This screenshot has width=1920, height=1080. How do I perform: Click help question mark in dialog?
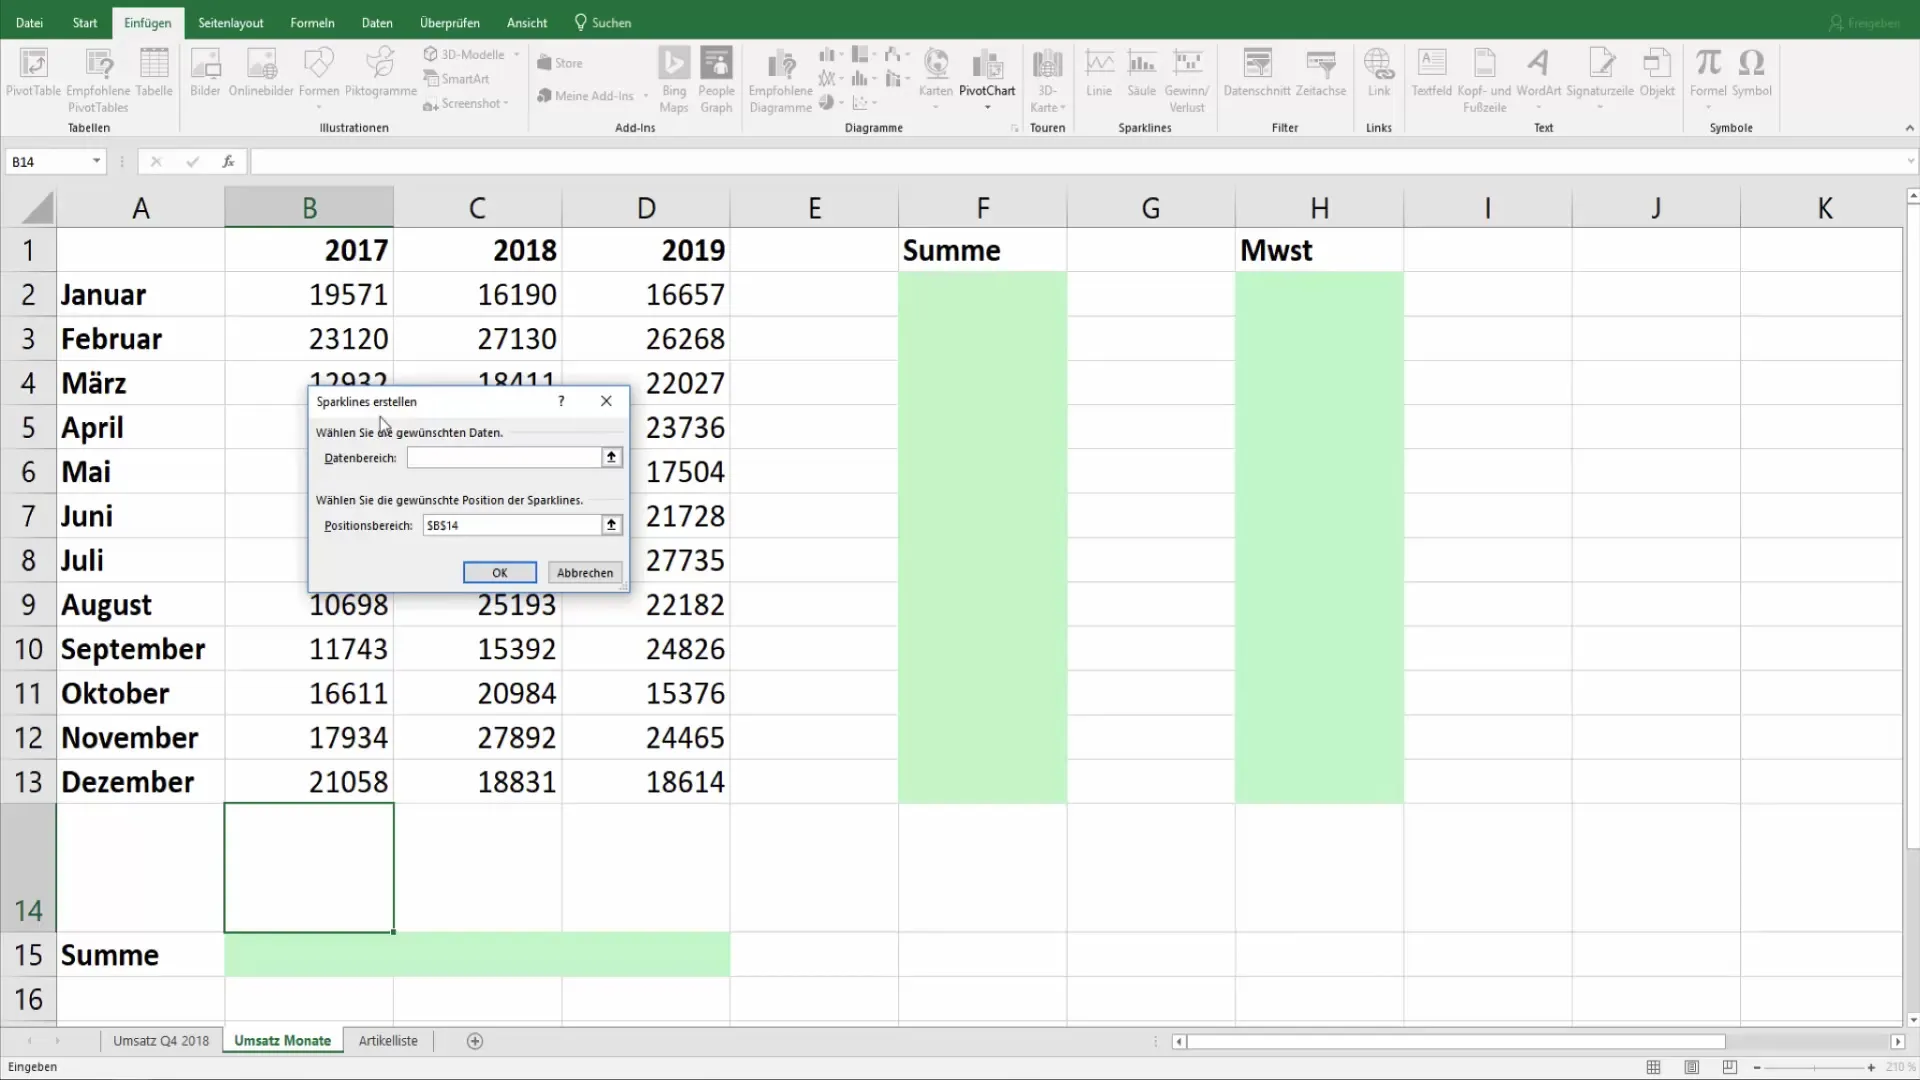561,401
